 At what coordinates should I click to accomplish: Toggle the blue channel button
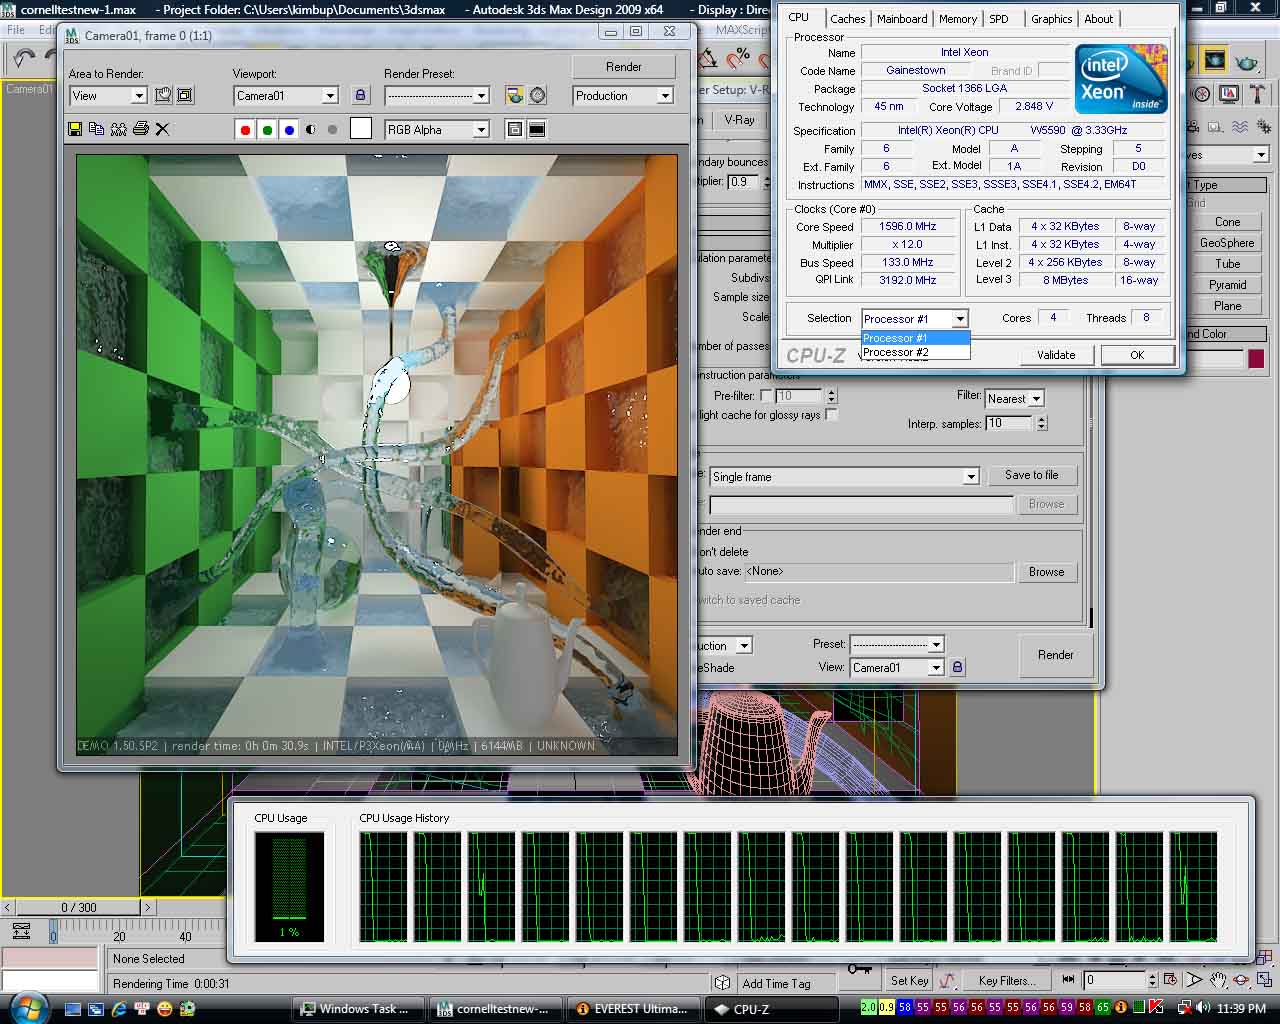(289, 129)
